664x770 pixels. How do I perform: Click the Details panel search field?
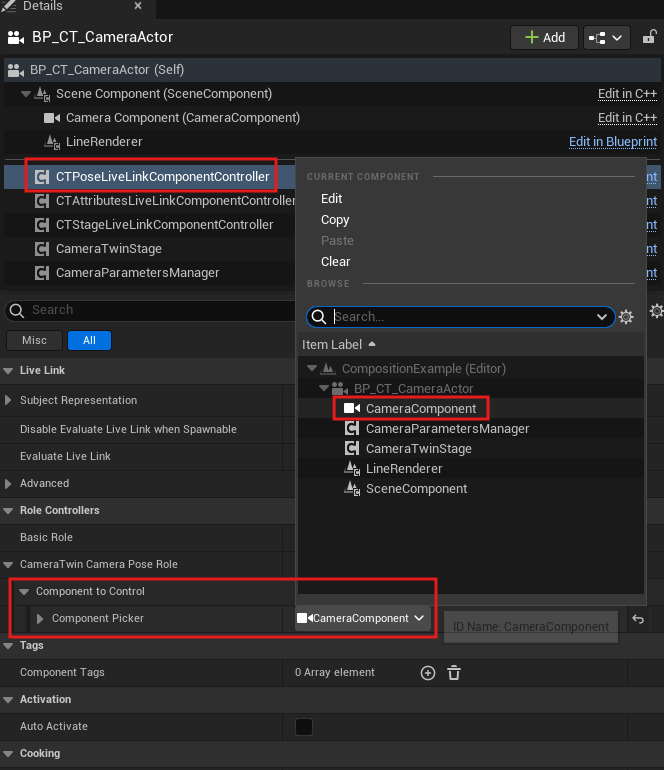pos(150,310)
